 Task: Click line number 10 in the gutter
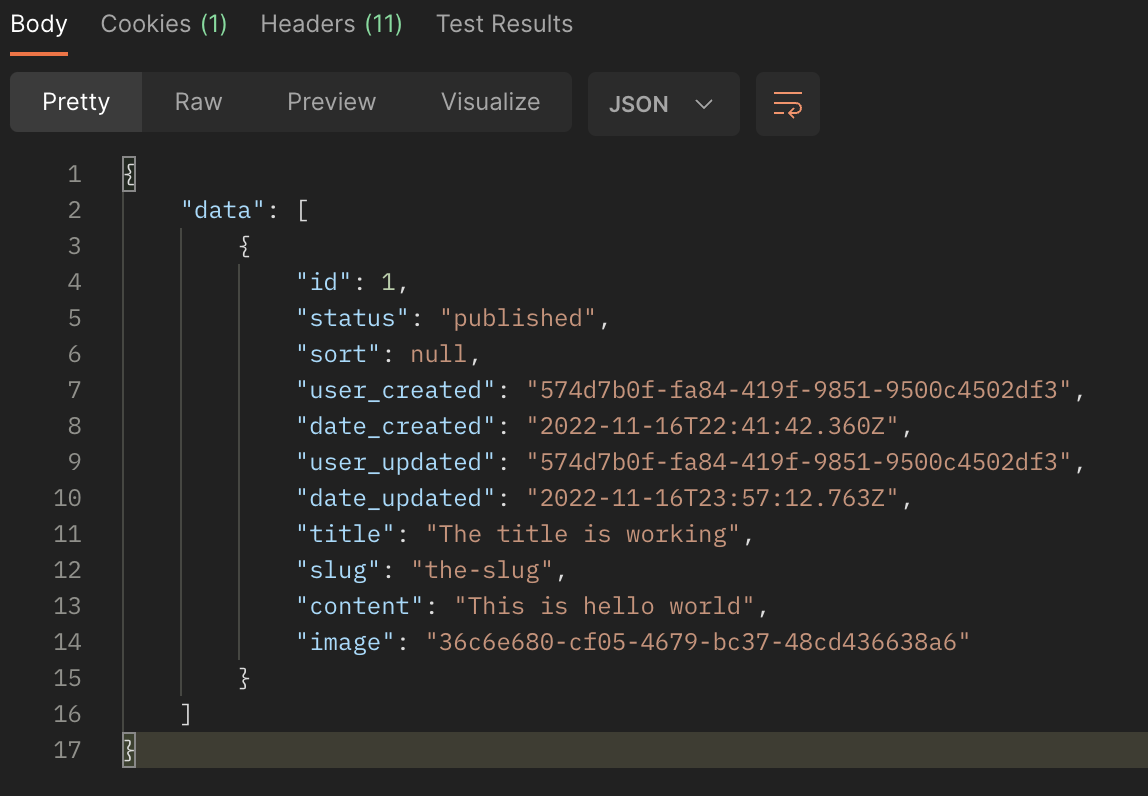67,498
